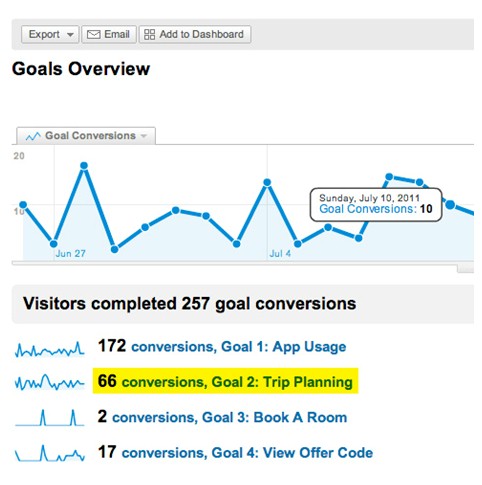This screenshot has height=485, width=482.
Task: Click the Book A Room sparkline graph
Action: pyautogui.click(x=50, y=418)
